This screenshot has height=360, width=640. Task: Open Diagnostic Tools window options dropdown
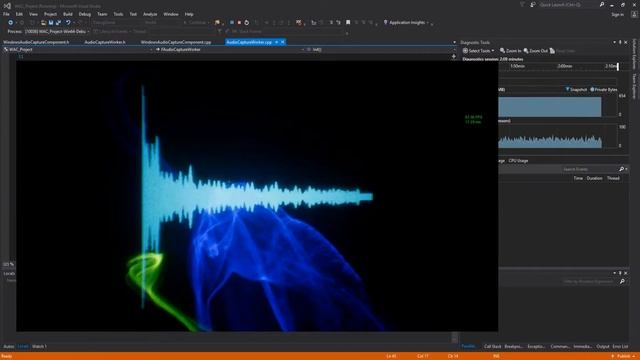(x=614, y=42)
